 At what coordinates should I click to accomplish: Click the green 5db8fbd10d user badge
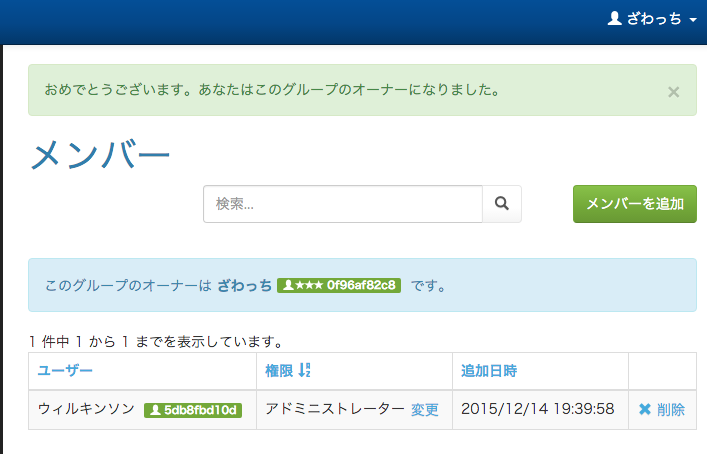click(193, 410)
